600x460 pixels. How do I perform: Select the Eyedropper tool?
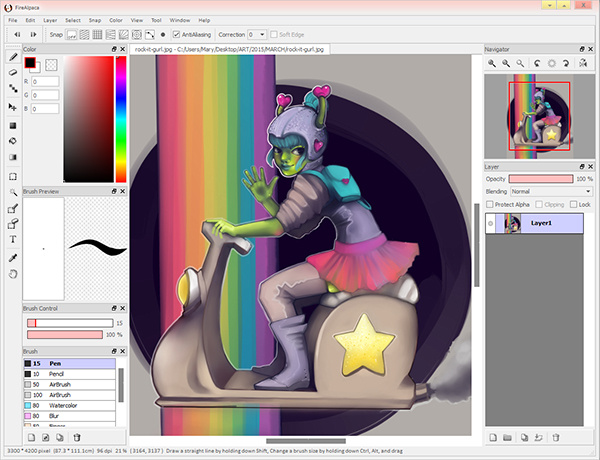click(13, 258)
